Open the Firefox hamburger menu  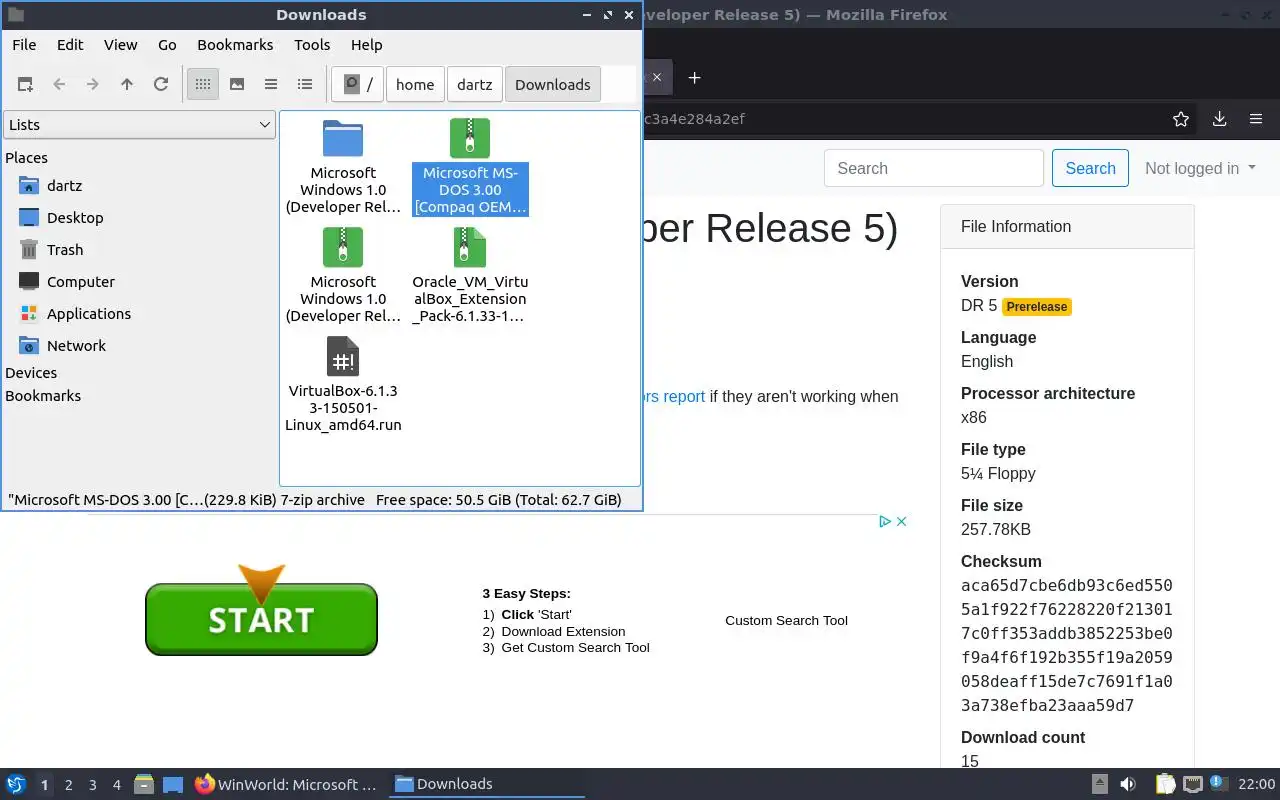coord(1256,119)
